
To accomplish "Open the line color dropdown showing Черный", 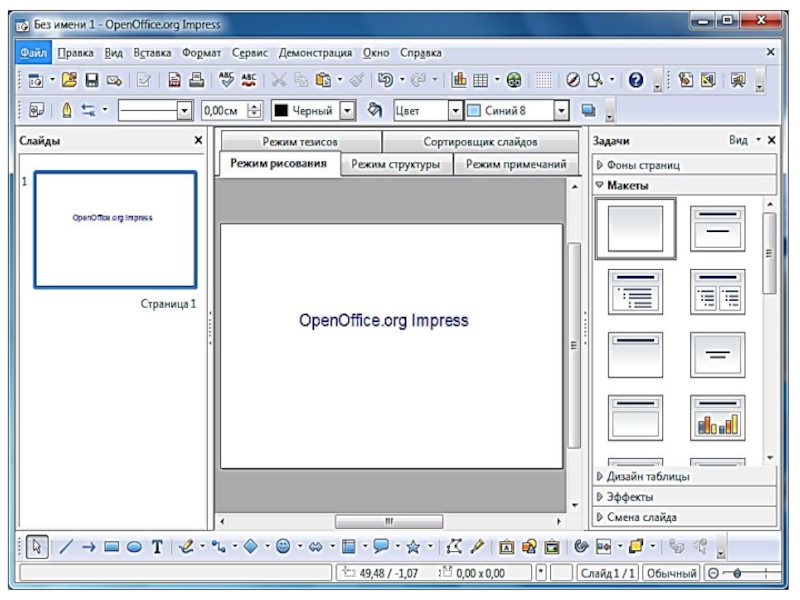I will click(x=348, y=111).
